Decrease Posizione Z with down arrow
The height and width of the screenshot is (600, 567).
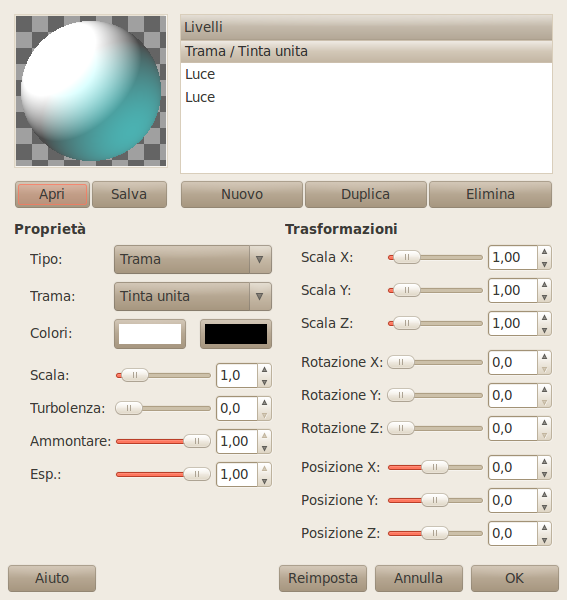point(544,539)
